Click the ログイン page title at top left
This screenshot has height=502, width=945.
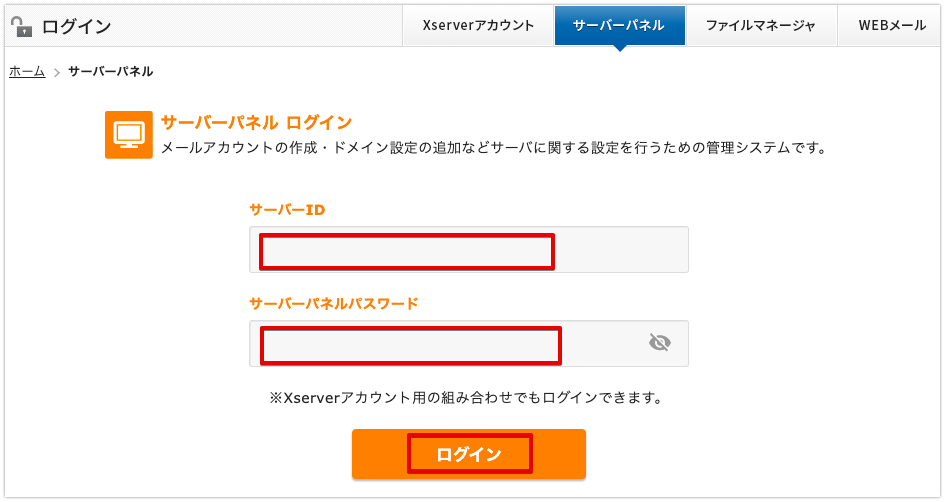point(77,27)
